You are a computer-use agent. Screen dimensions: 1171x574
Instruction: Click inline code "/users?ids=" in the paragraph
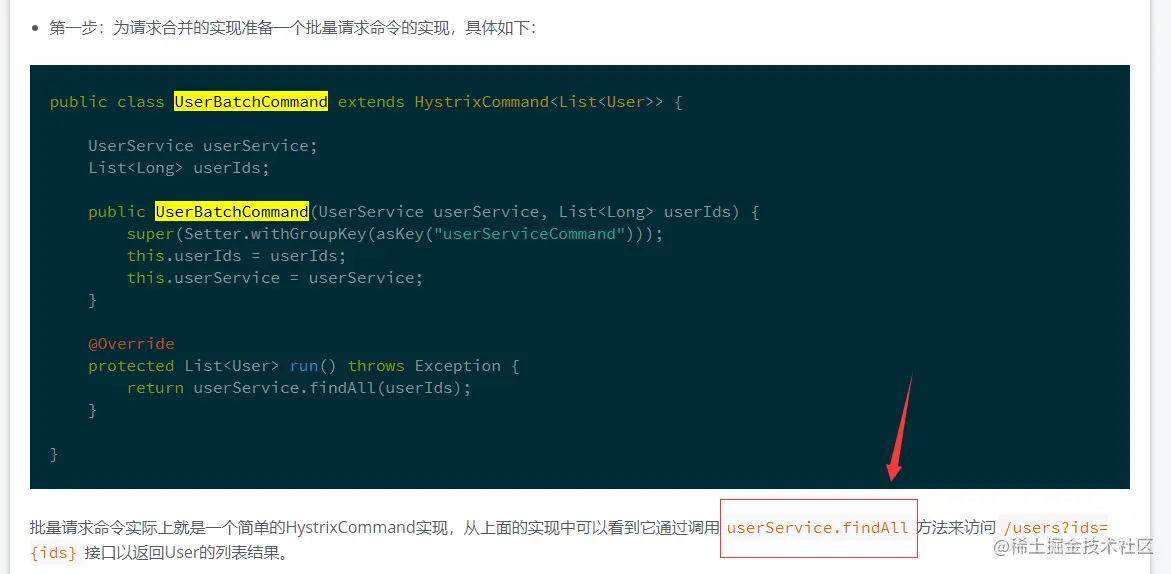pos(1055,528)
